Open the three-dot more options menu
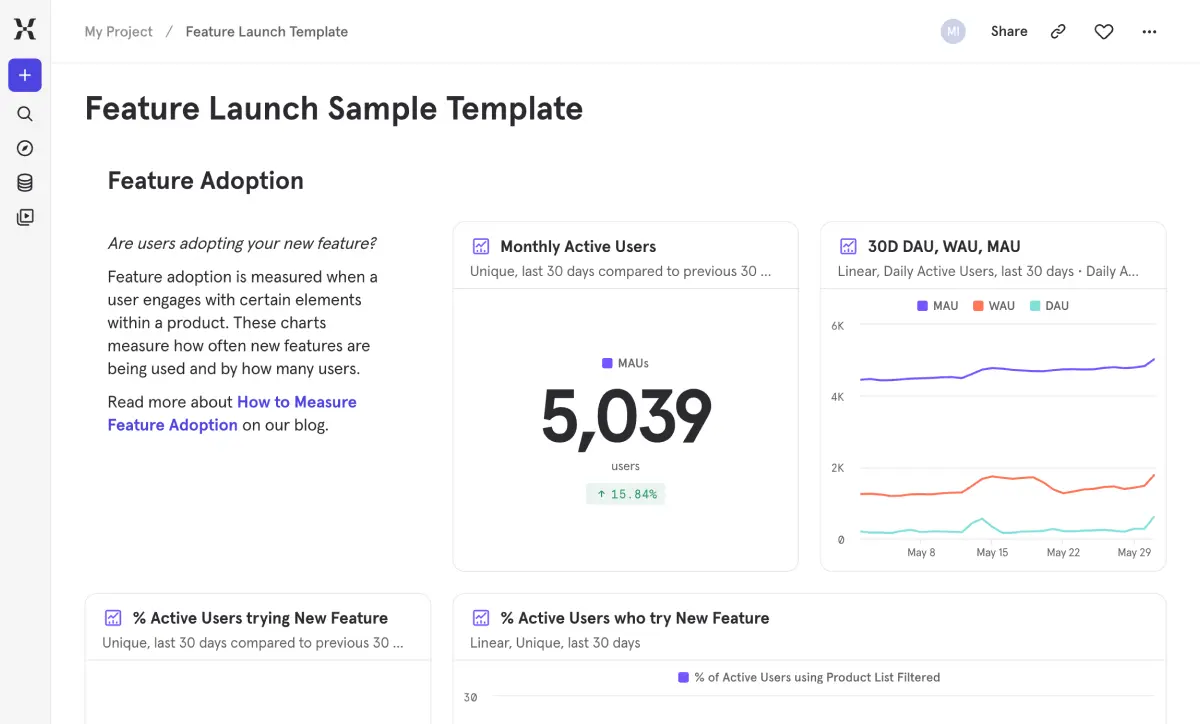The height and width of the screenshot is (724, 1200). [1149, 32]
